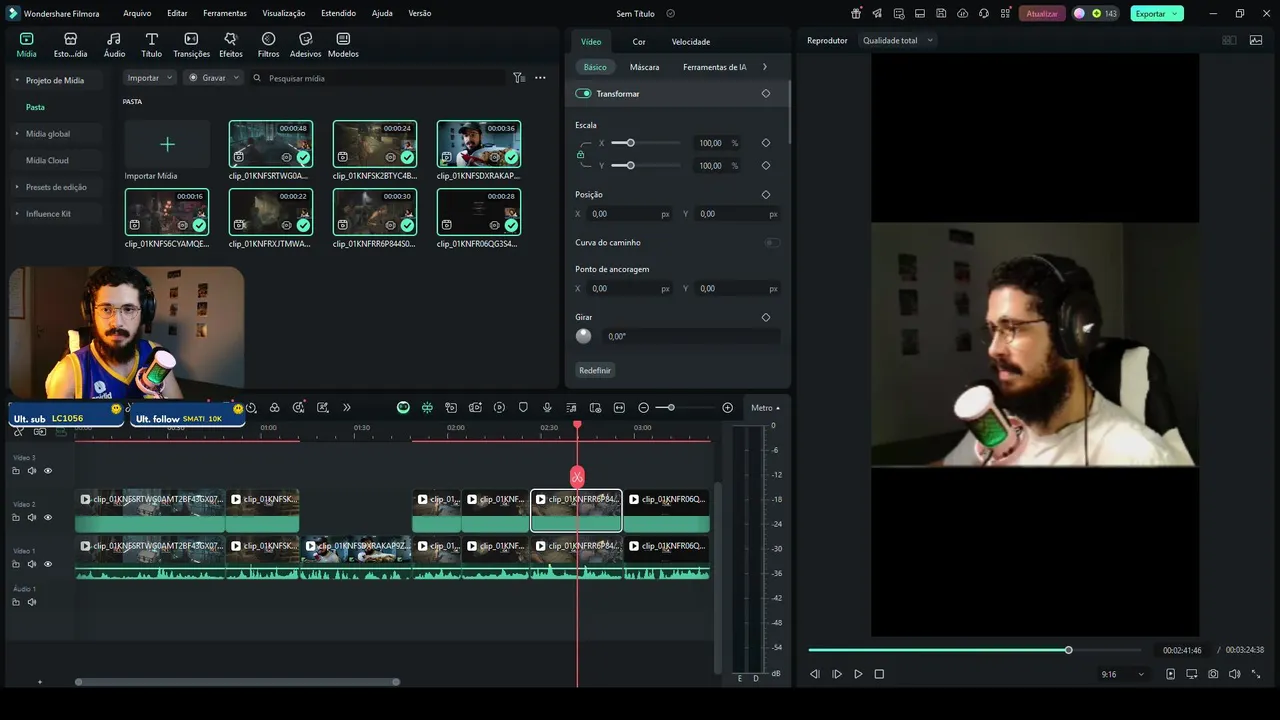Toggle the Transformar keyframe diamond

pyautogui.click(x=766, y=93)
